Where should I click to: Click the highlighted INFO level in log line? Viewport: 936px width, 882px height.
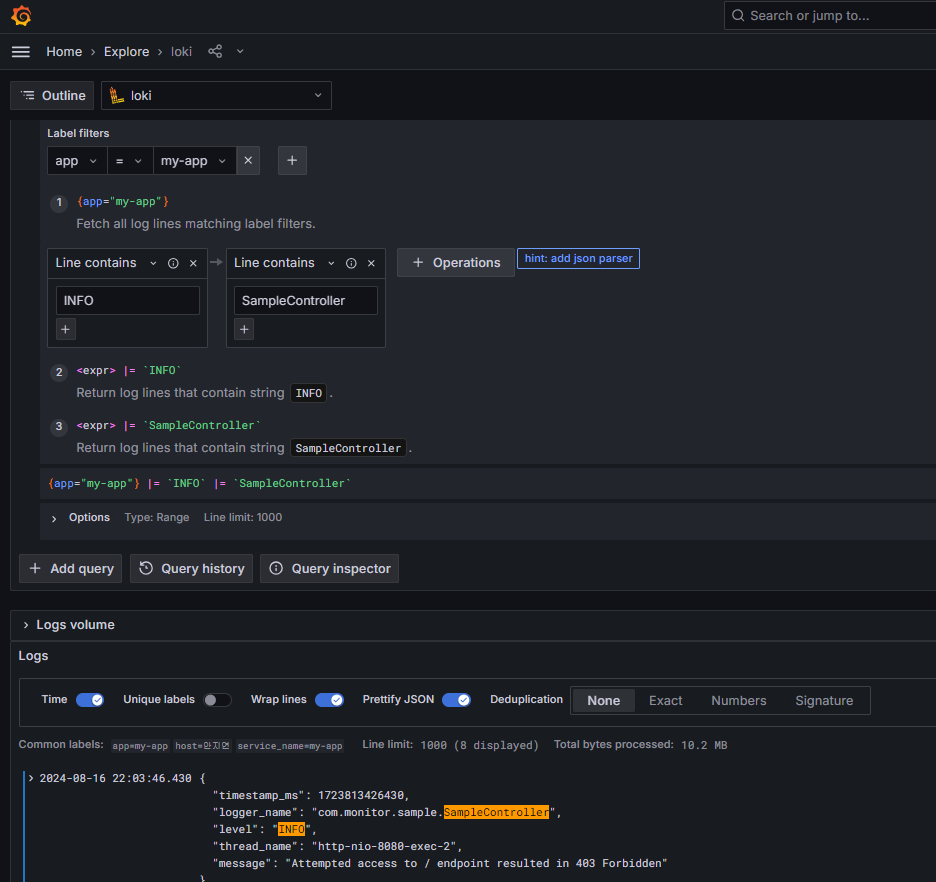[291, 829]
